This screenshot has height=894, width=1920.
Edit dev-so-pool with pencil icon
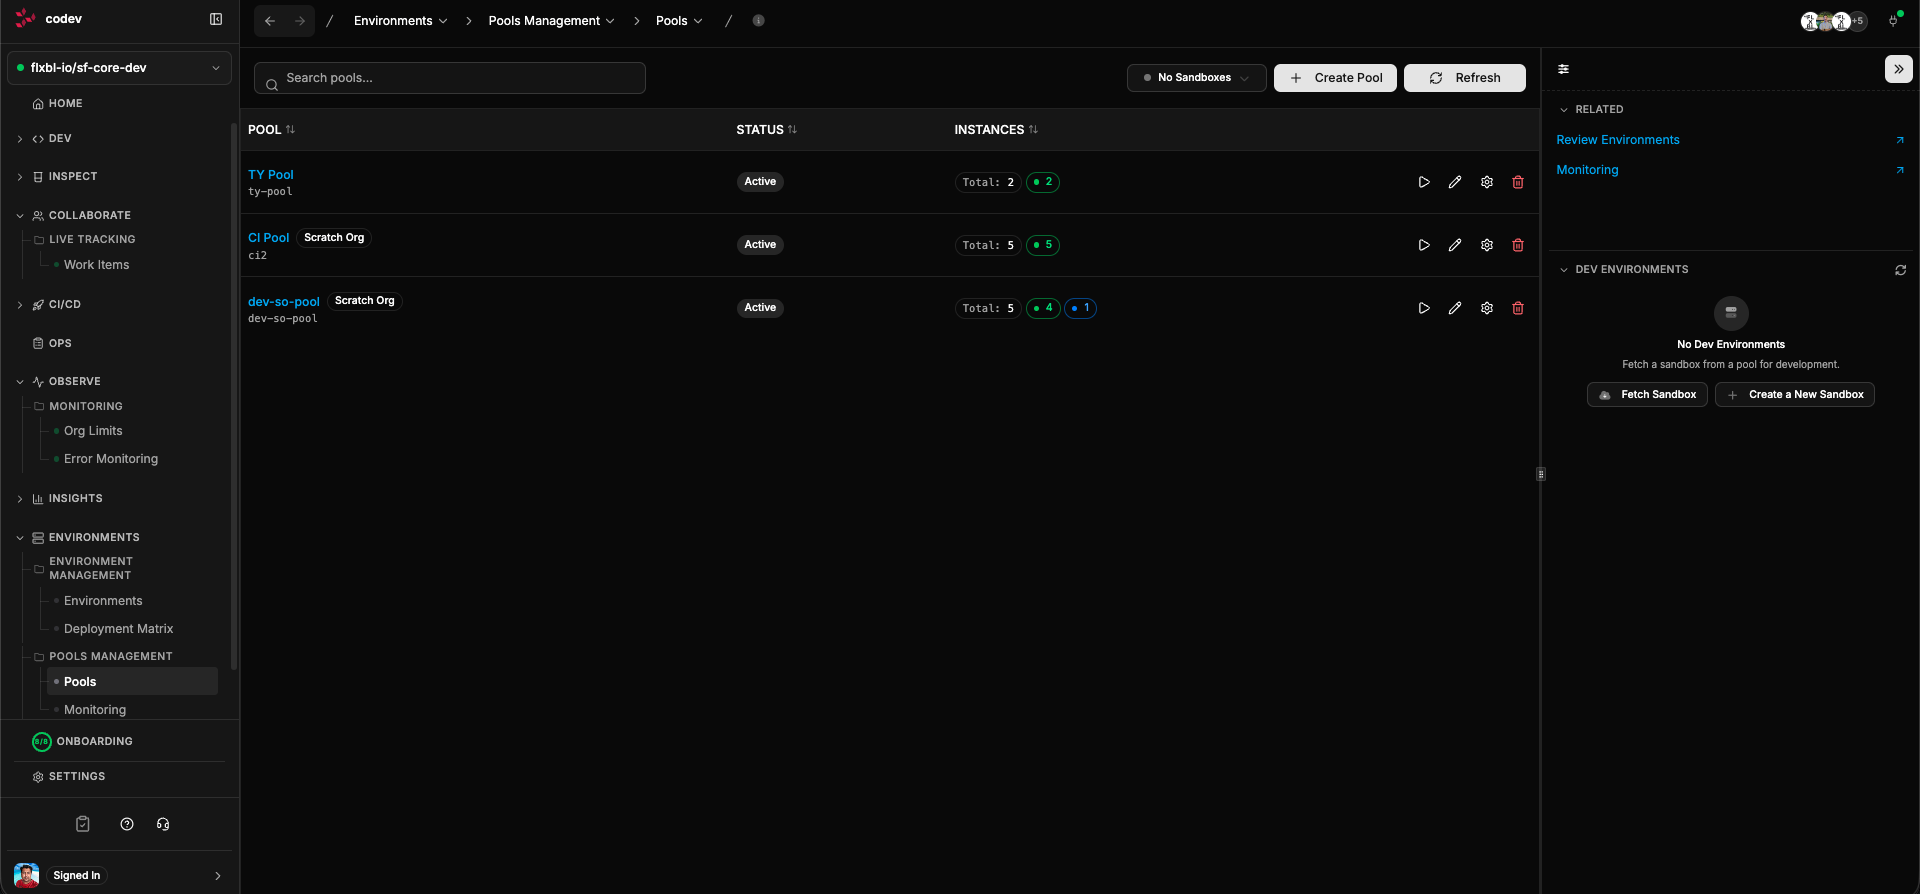(x=1455, y=308)
